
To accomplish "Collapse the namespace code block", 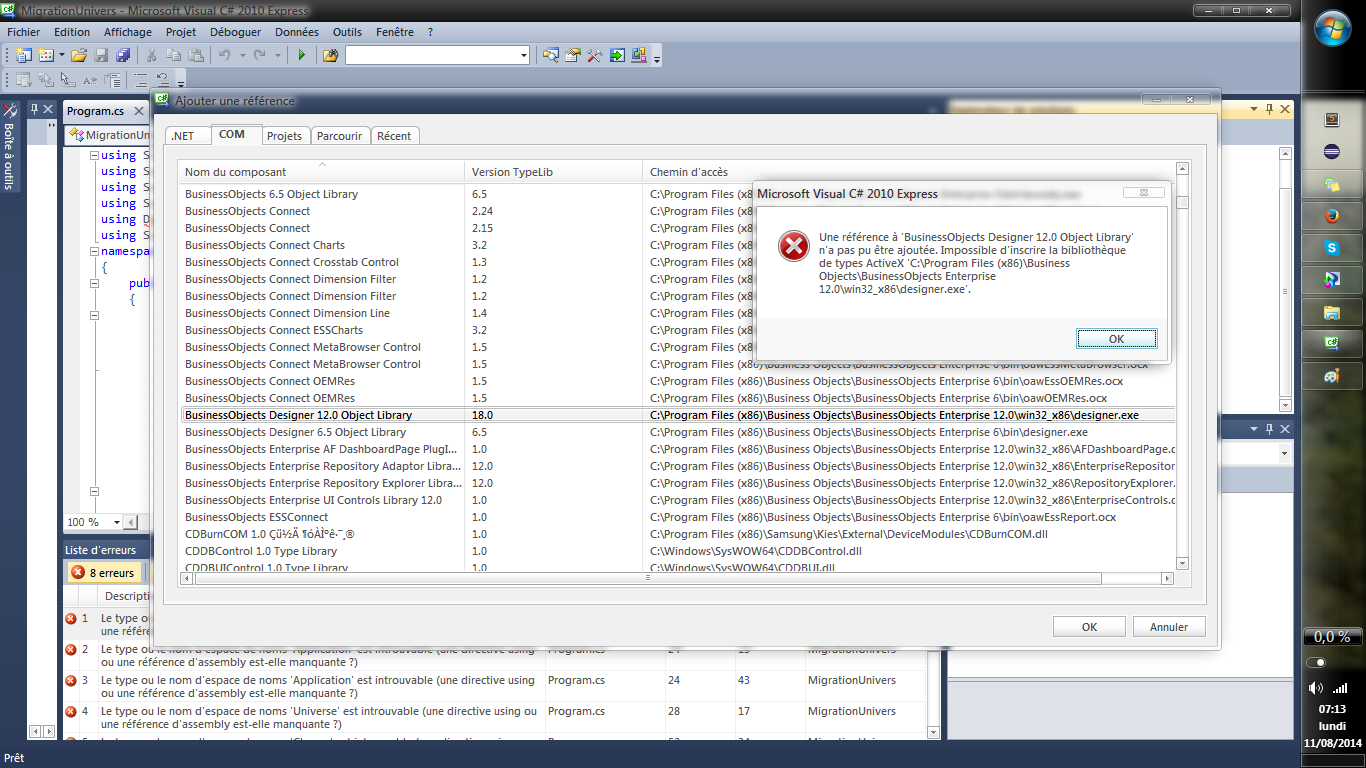I will (94, 251).
